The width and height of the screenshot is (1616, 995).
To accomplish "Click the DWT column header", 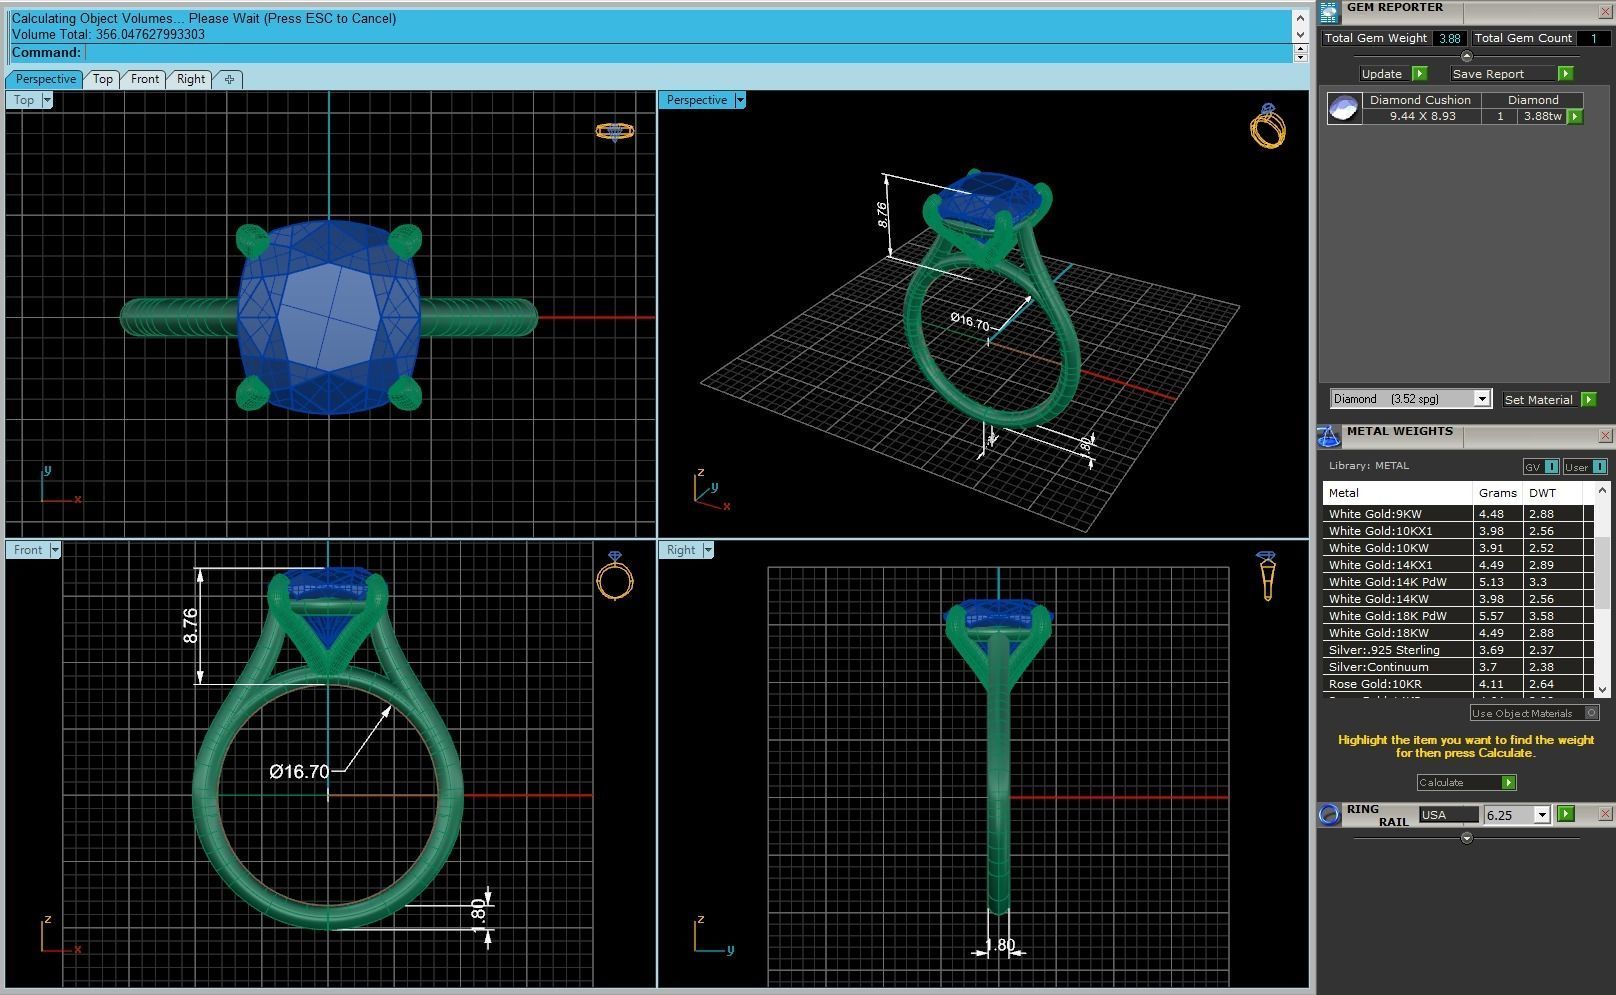I will (x=1553, y=493).
